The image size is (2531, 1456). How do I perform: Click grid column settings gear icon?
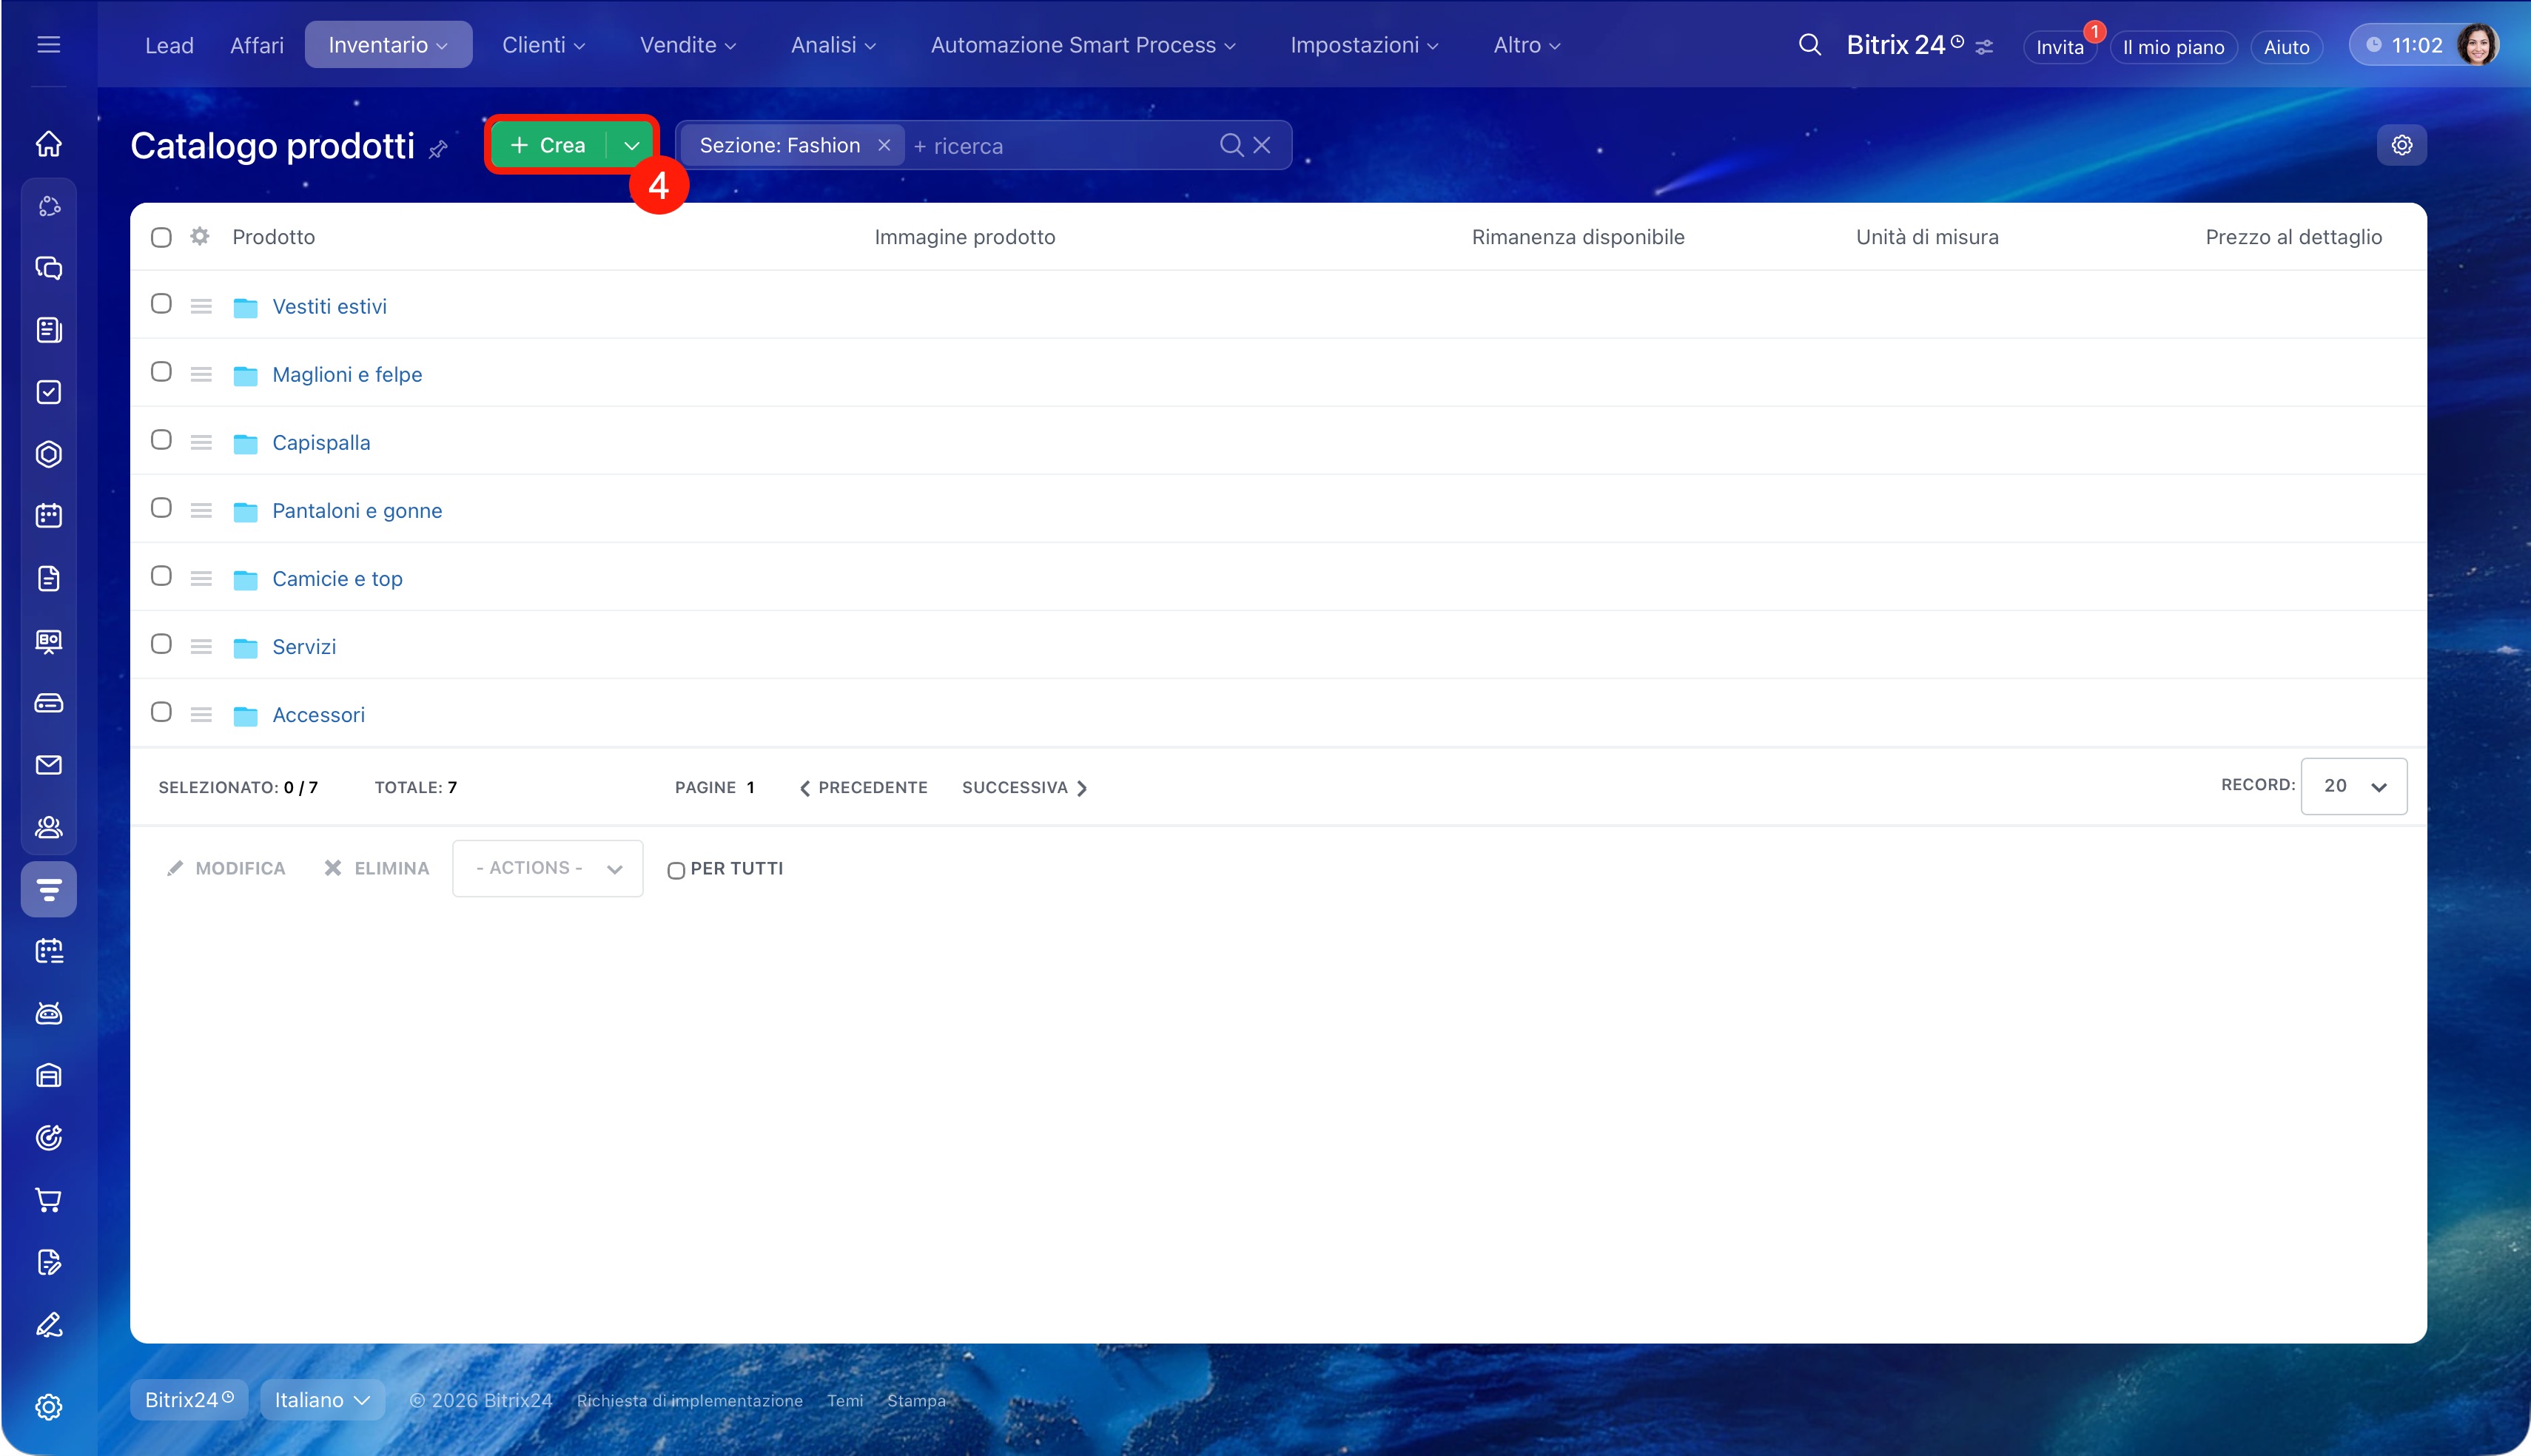pyautogui.click(x=200, y=237)
